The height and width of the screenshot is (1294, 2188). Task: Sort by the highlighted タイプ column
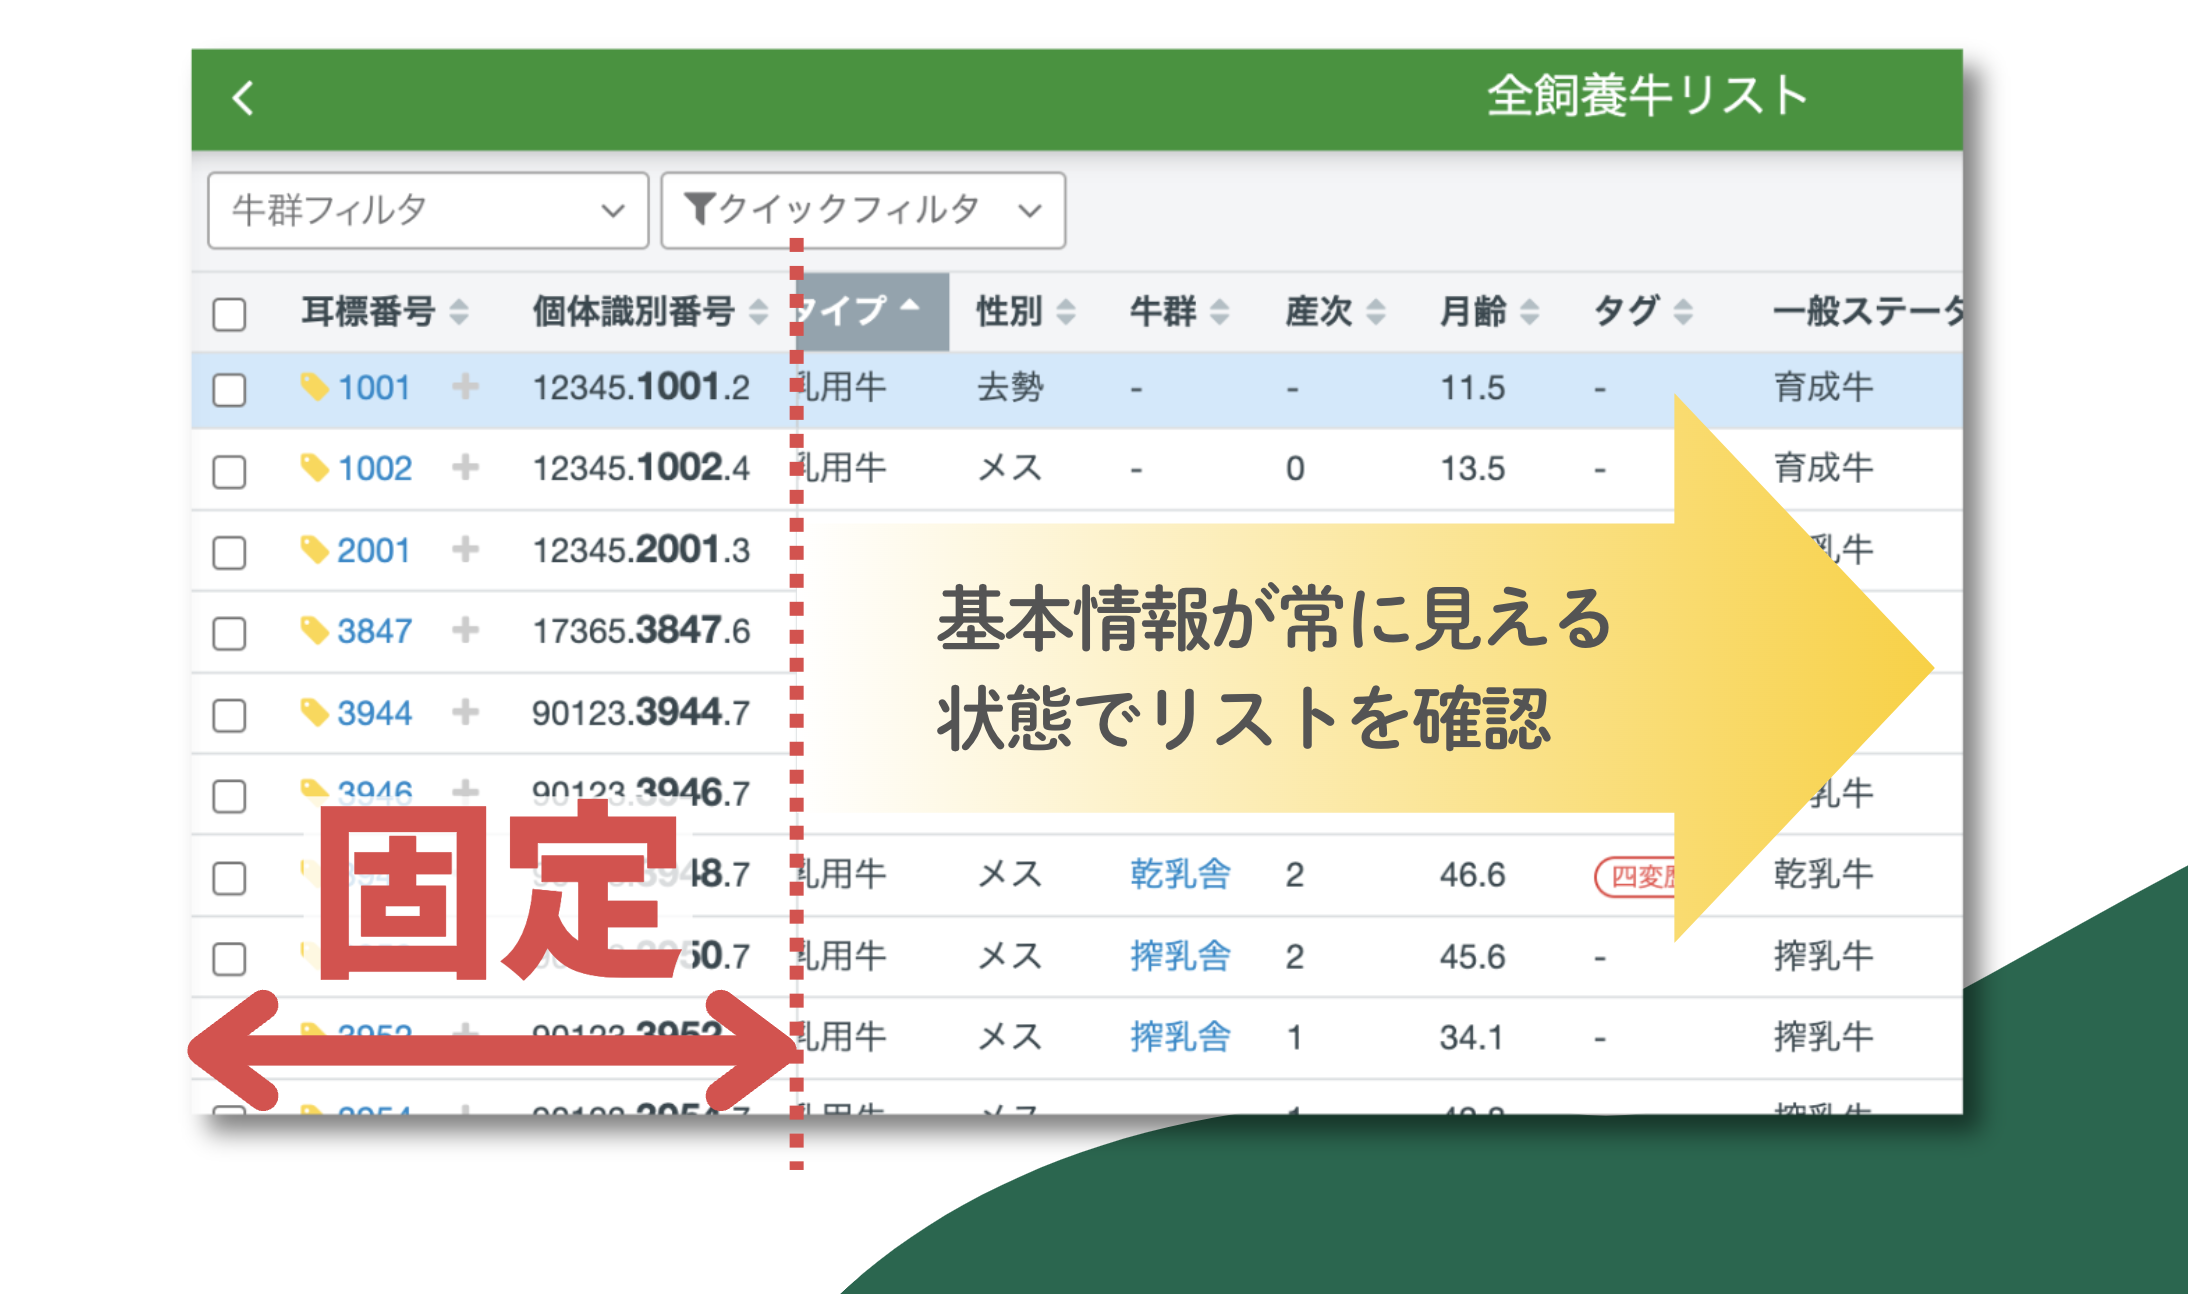coord(872,311)
